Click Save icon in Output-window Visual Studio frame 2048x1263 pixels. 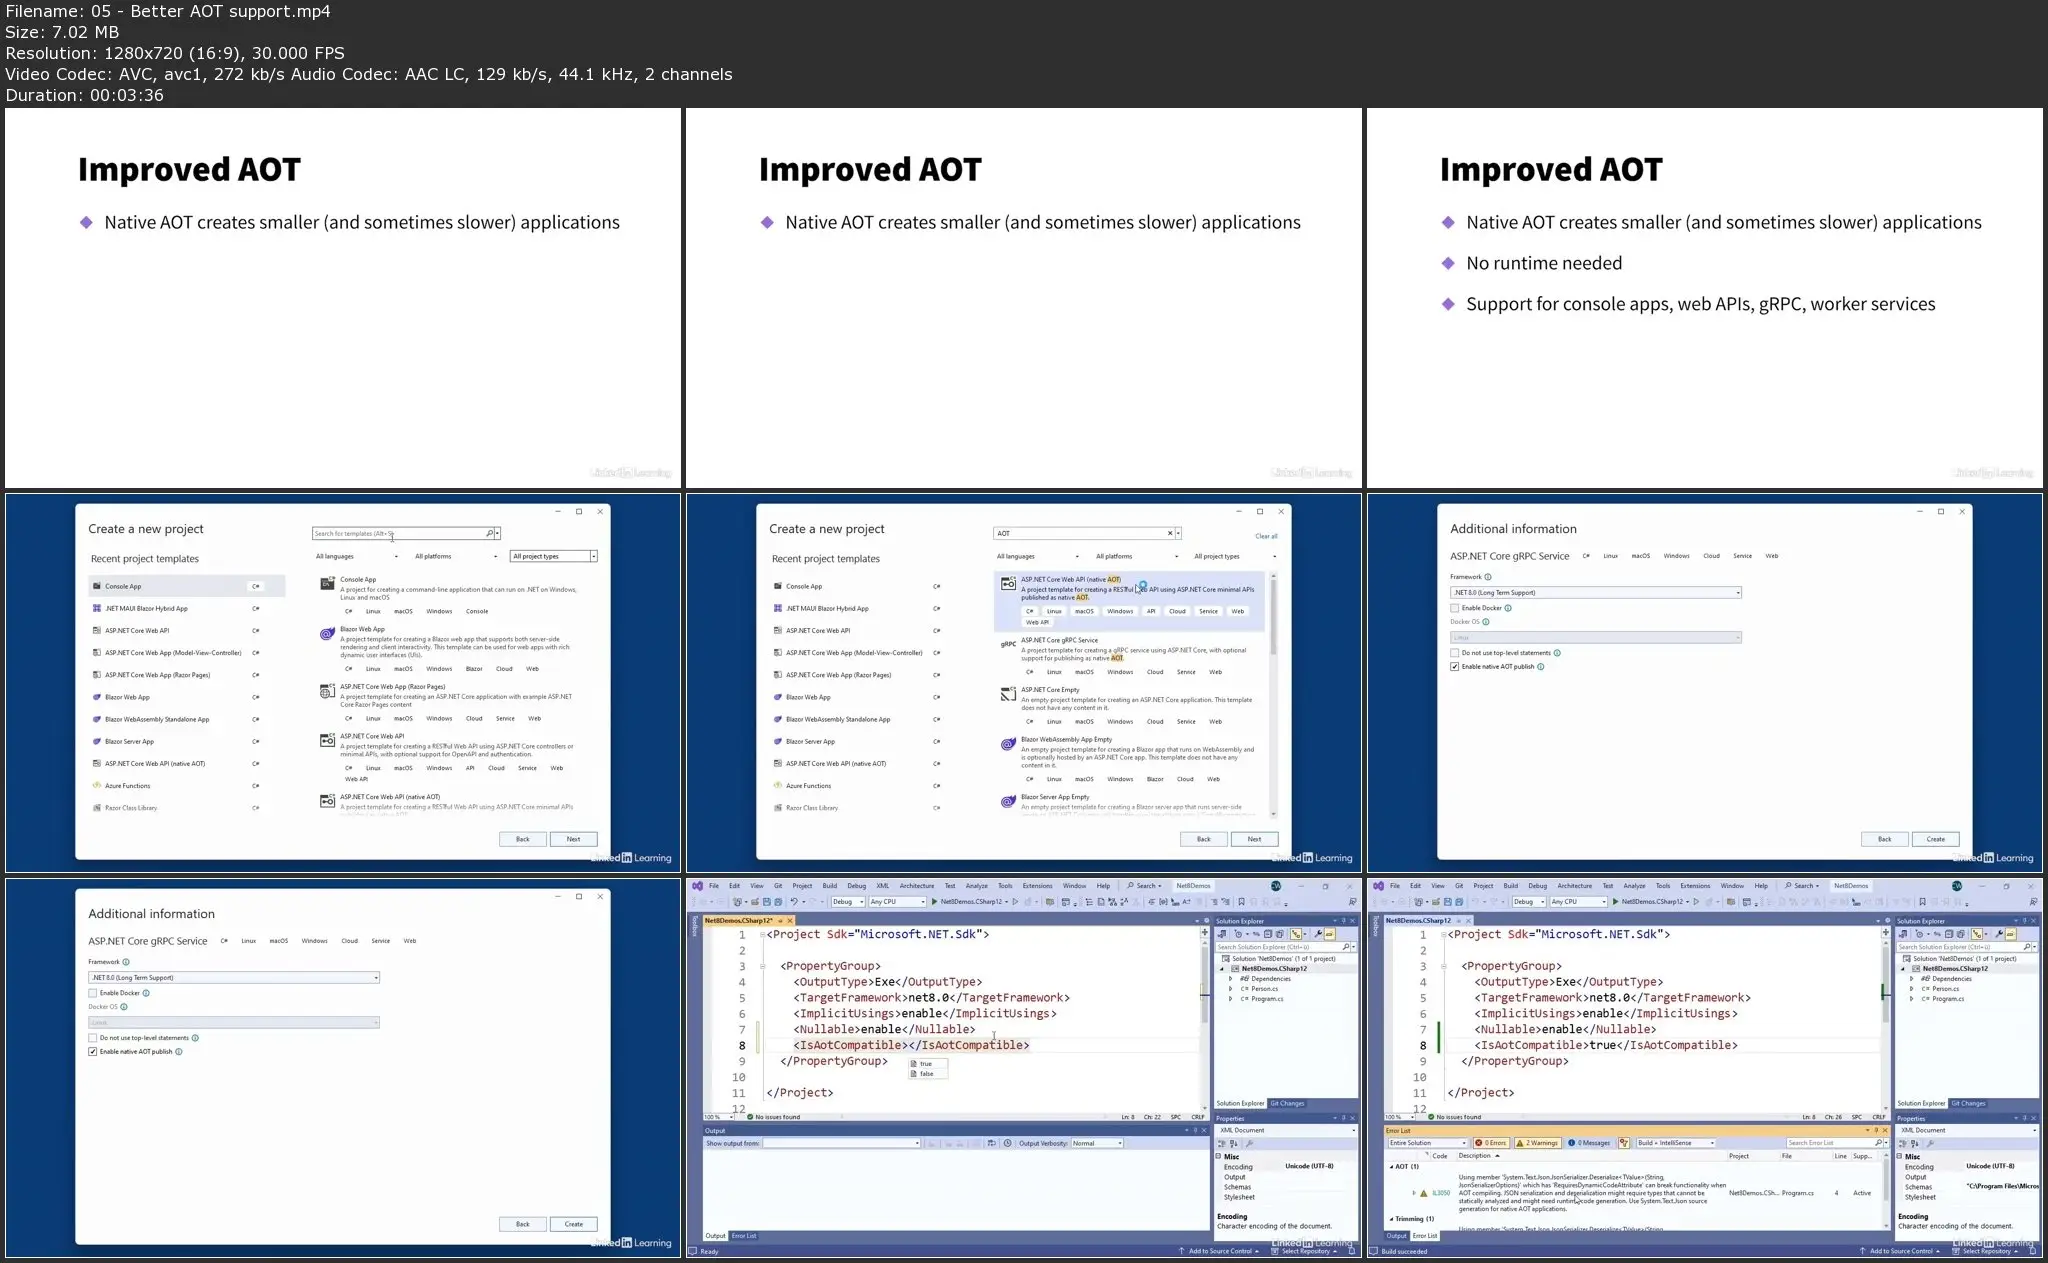(x=766, y=902)
